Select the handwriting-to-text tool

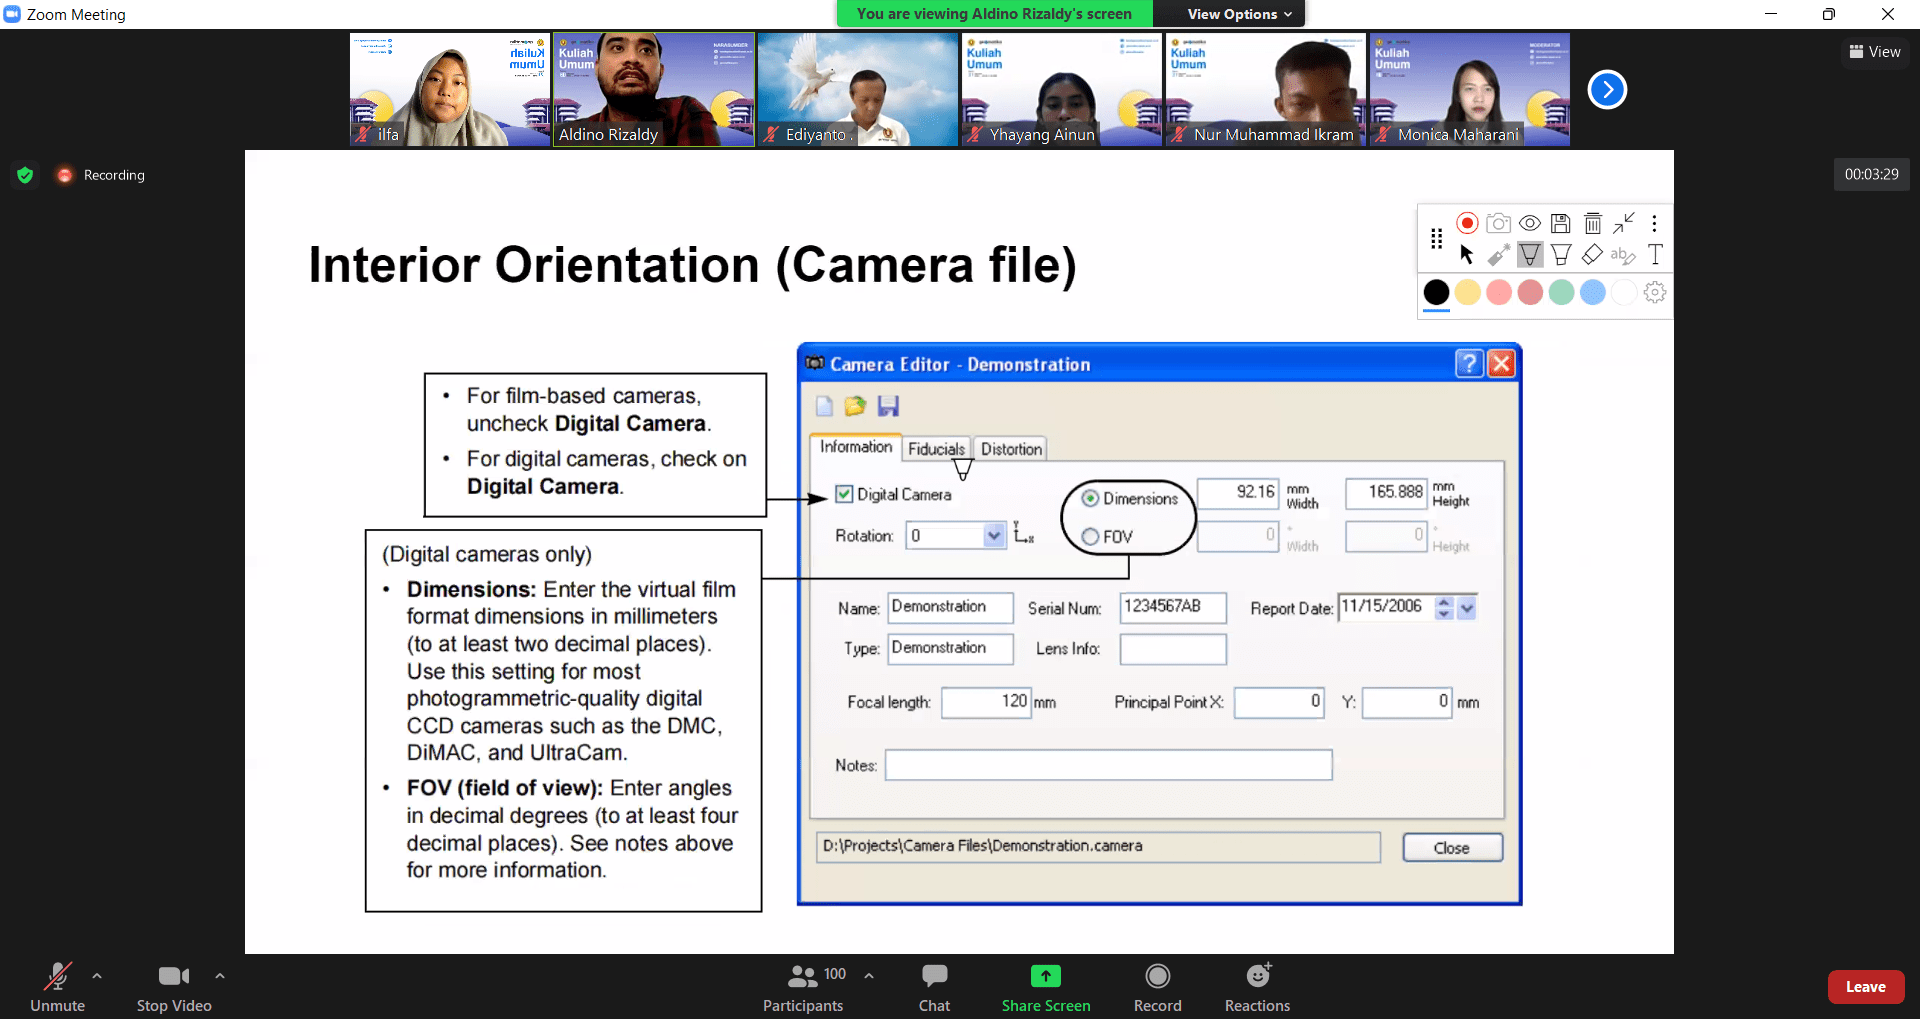pyautogui.click(x=1623, y=255)
